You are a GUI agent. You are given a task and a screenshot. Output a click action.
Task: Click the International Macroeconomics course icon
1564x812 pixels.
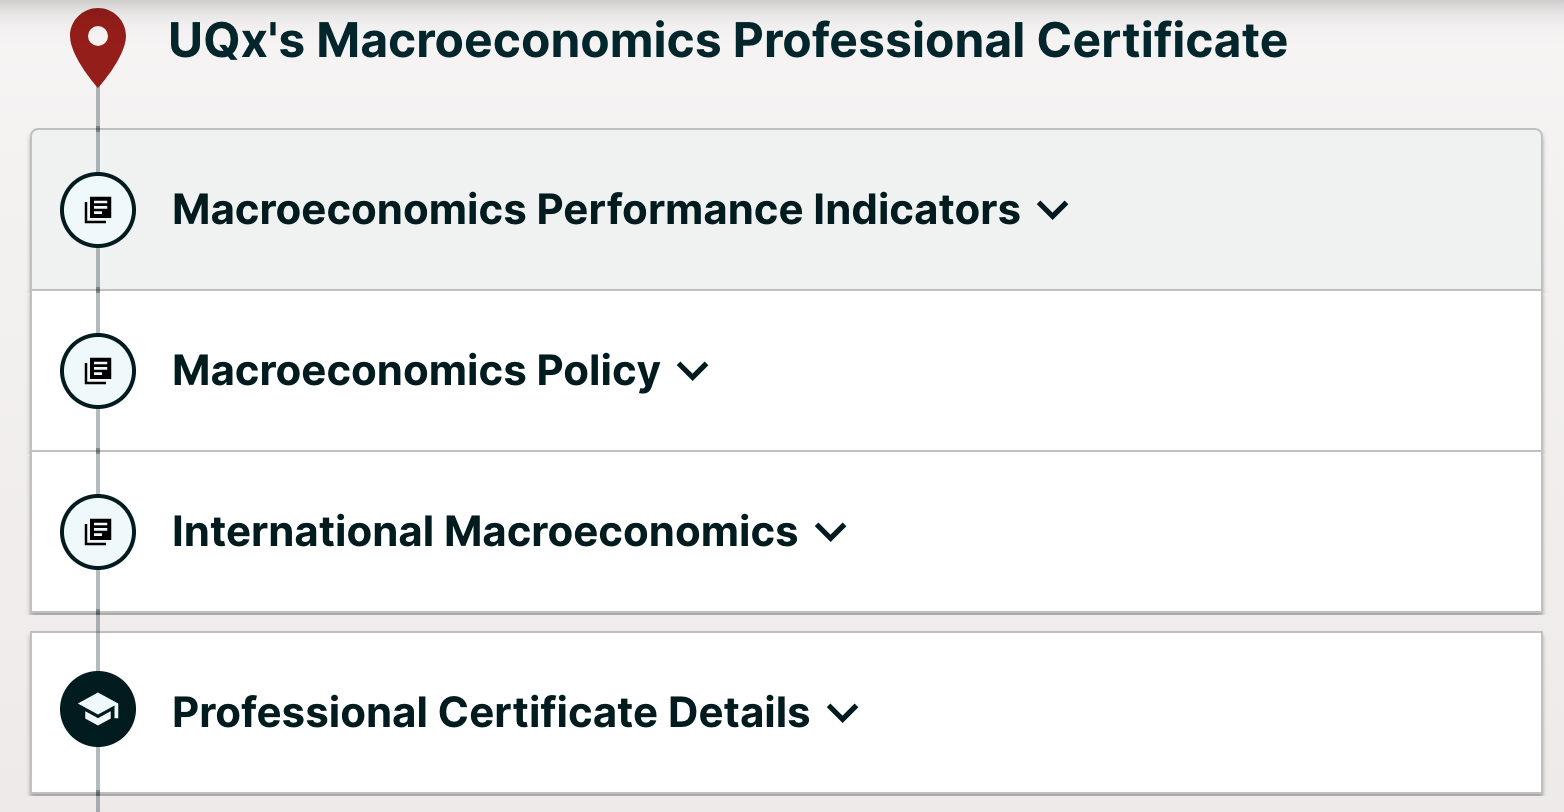point(98,532)
